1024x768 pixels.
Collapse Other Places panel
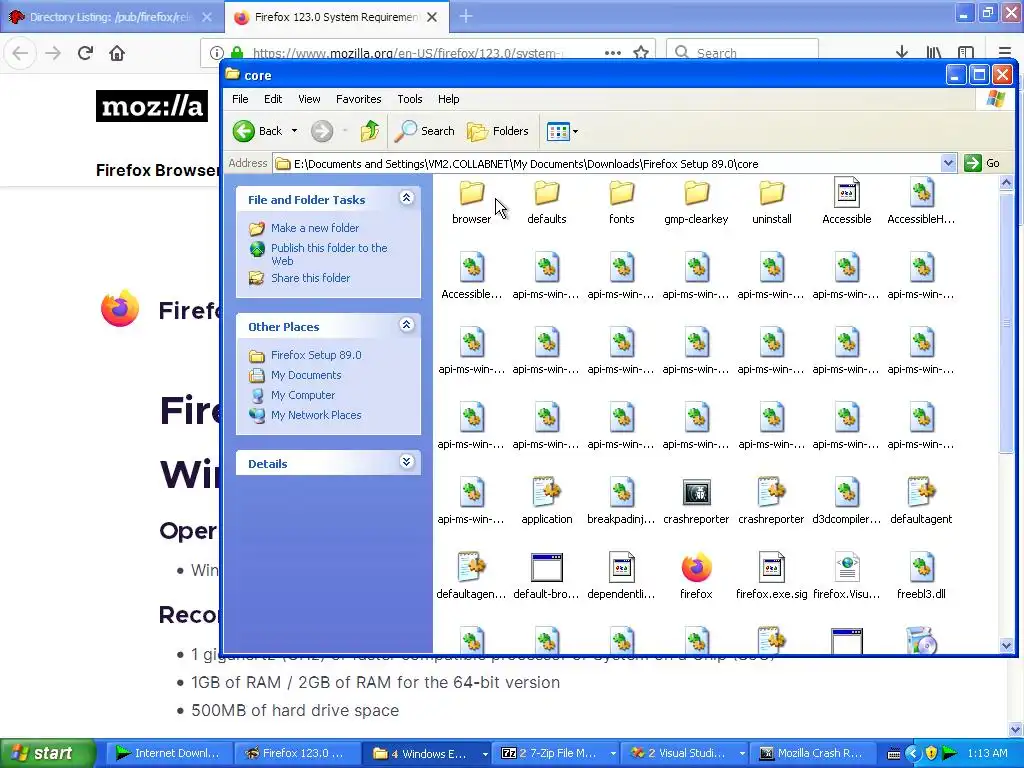click(x=406, y=325)
